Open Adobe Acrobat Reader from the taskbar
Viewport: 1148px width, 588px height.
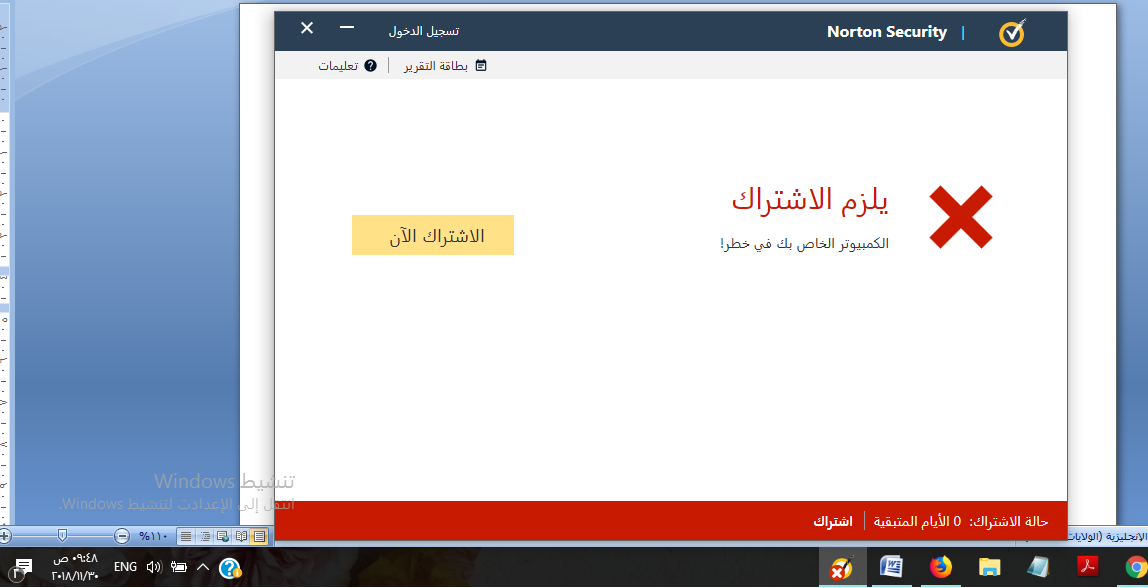[1086, 567]
